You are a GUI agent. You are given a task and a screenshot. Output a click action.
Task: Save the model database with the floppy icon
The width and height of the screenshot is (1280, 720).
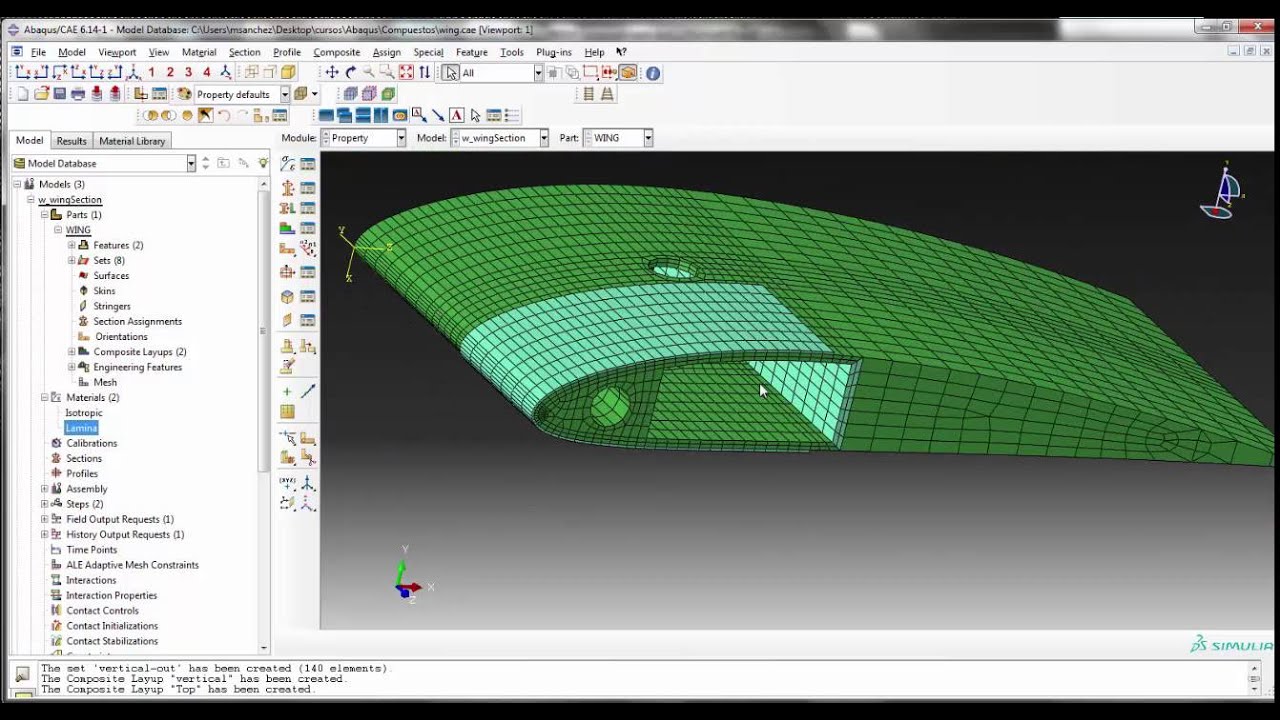[59, 94]
